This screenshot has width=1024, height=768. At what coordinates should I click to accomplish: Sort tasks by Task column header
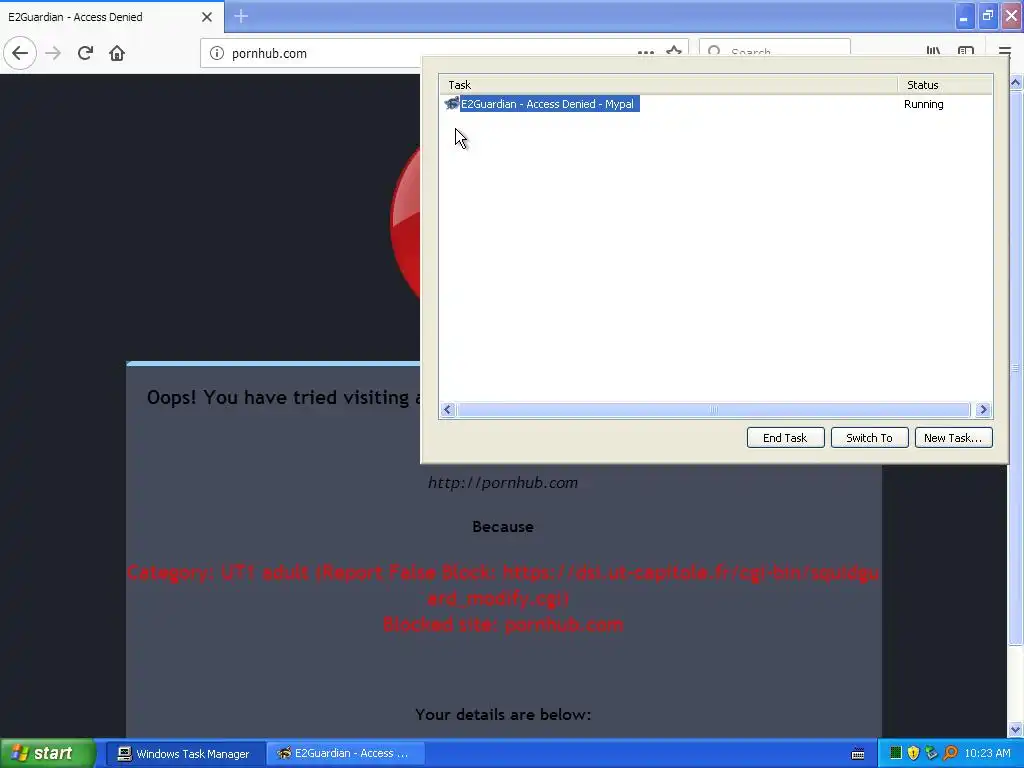669,85
